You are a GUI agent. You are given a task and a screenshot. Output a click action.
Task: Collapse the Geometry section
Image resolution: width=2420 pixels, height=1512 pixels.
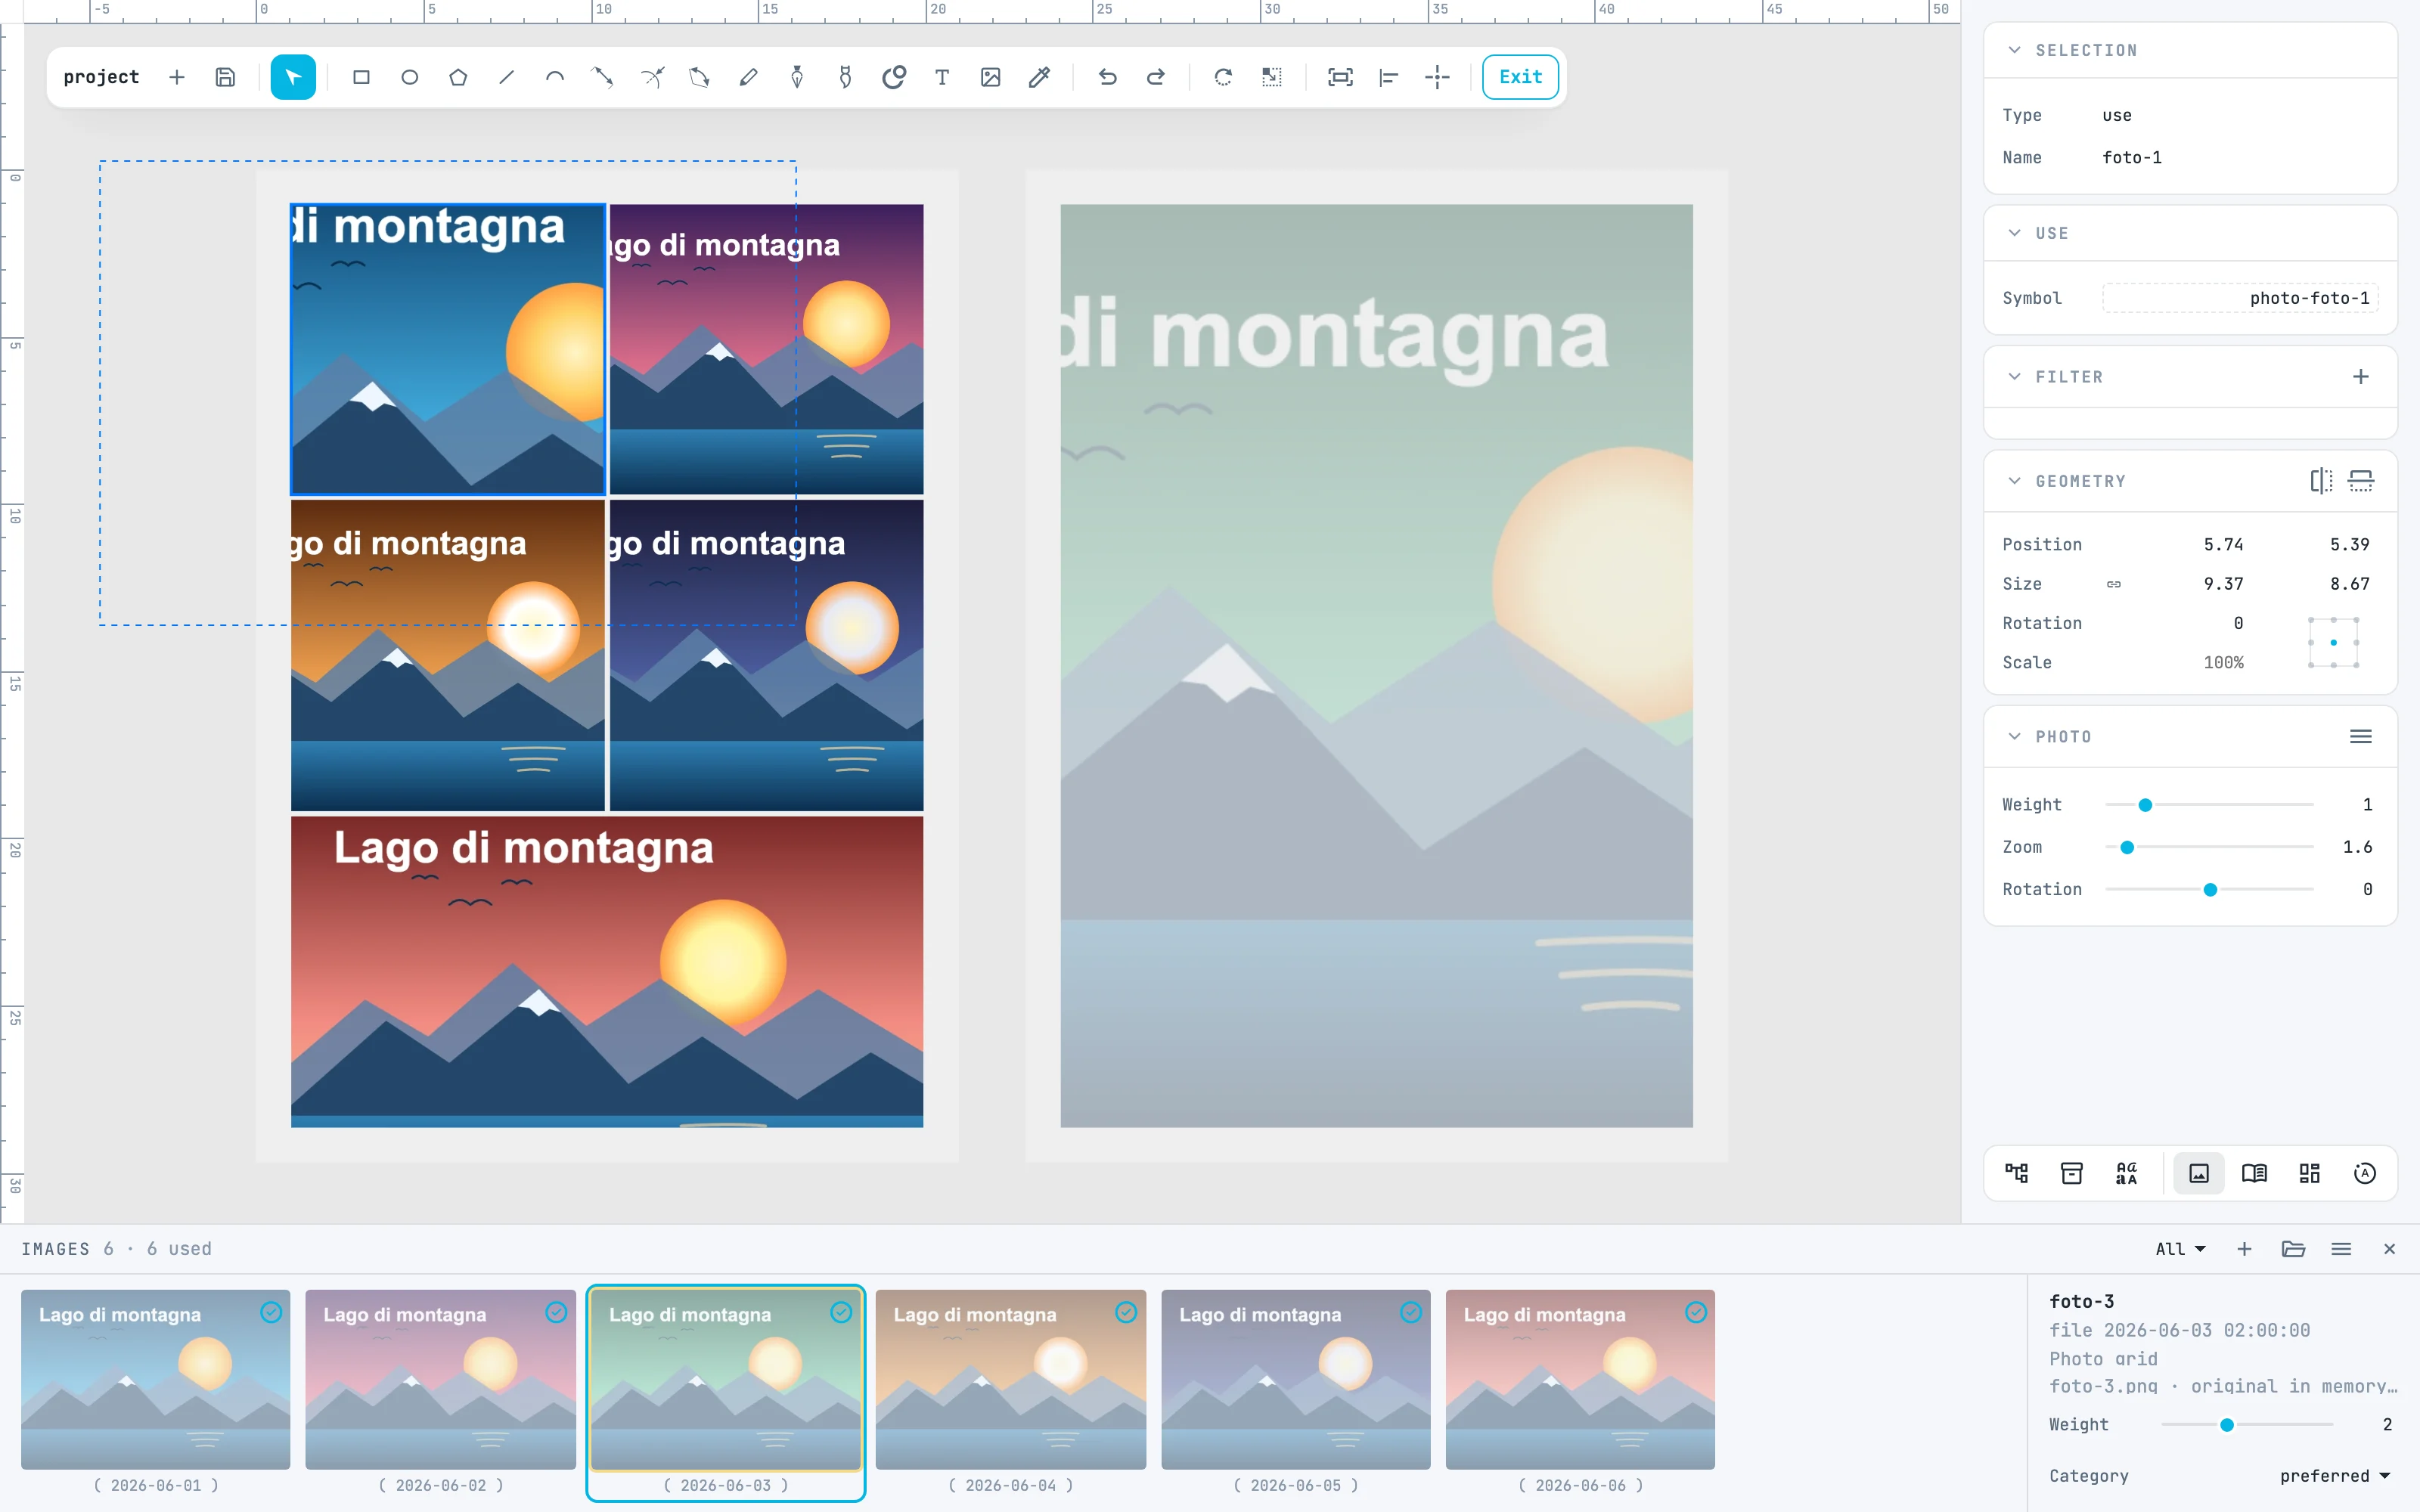tap(2015, 481)
